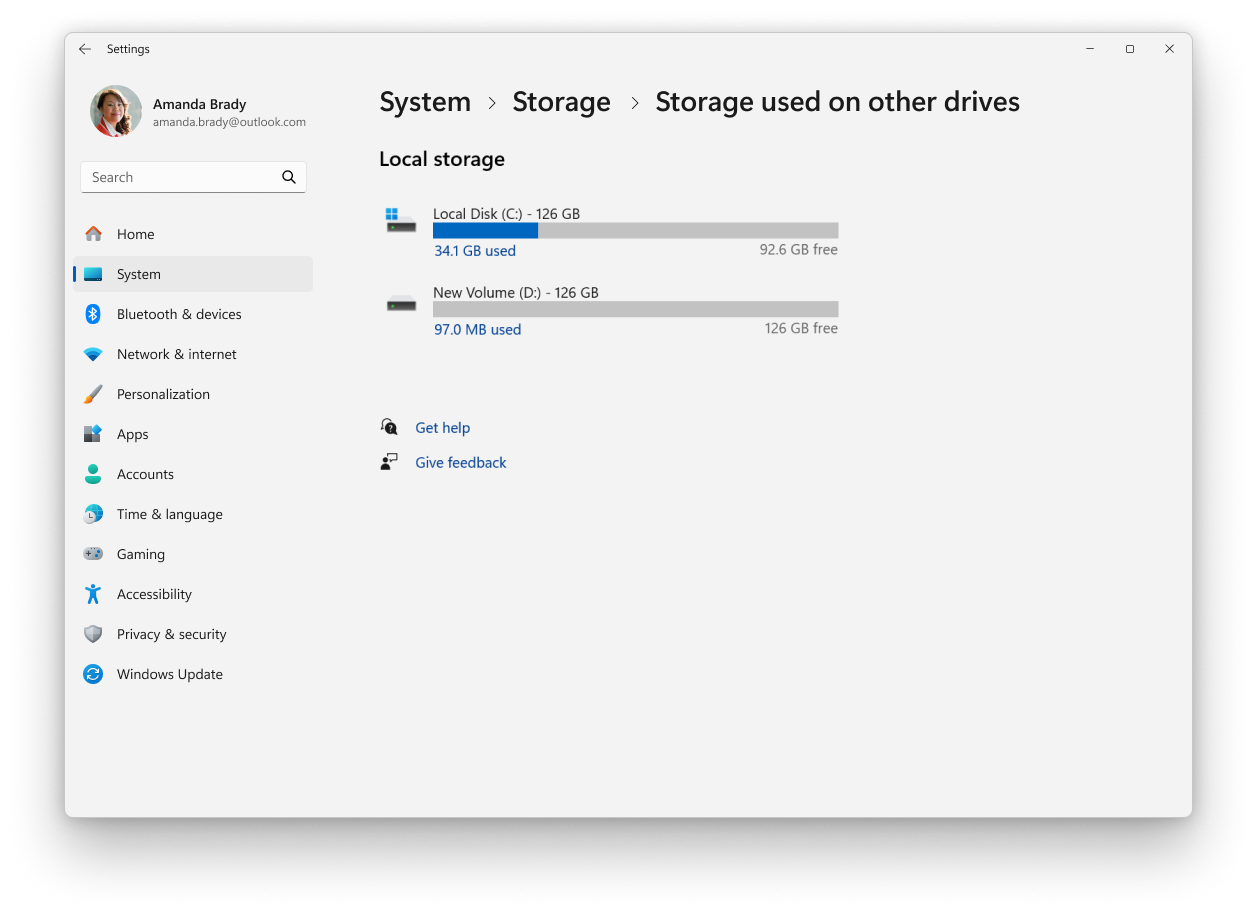Click inside the Search settings field
Viewport: 1257px width, 914px height.
coord(180,177)
